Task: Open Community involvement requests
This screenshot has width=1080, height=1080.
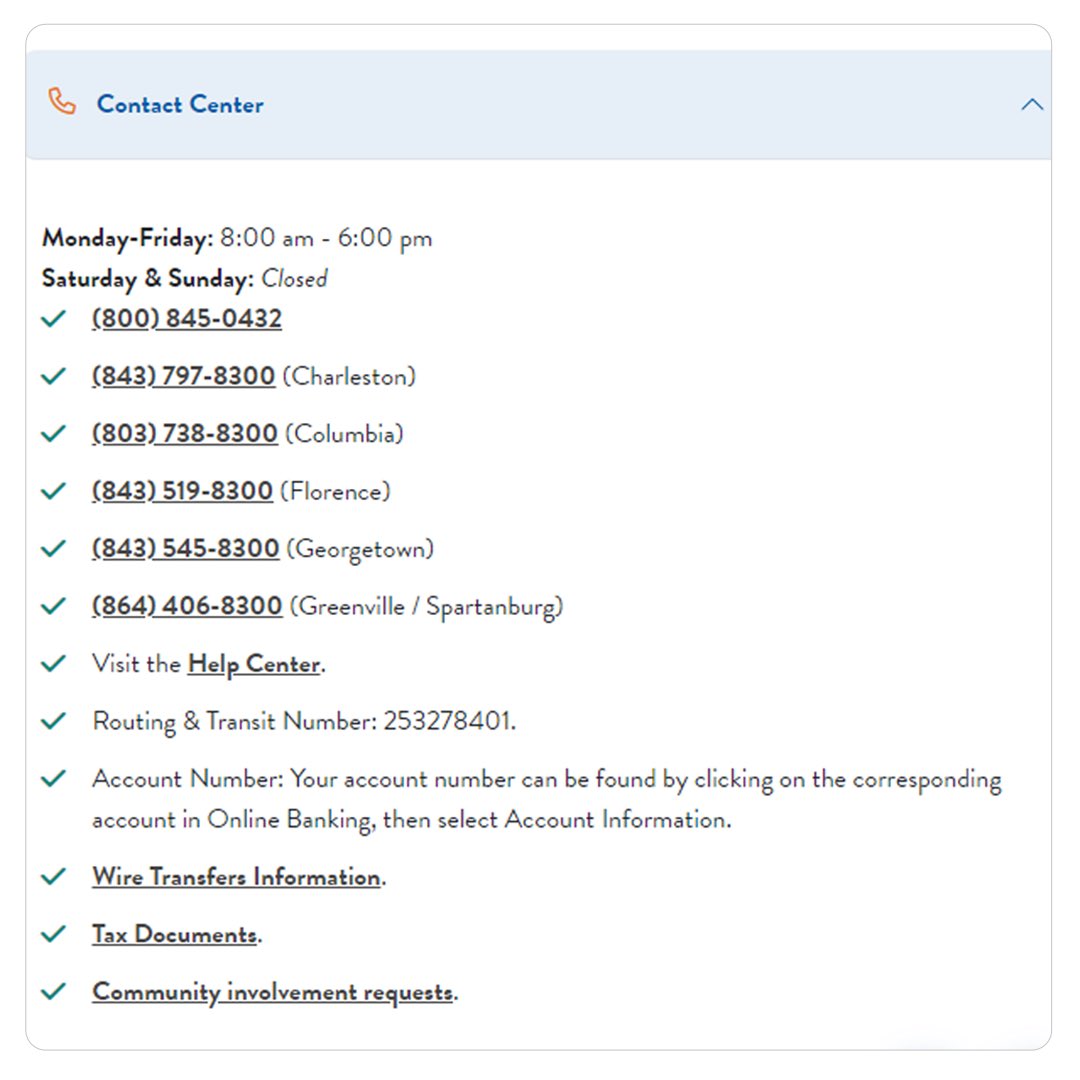Action: coord(270,991)
